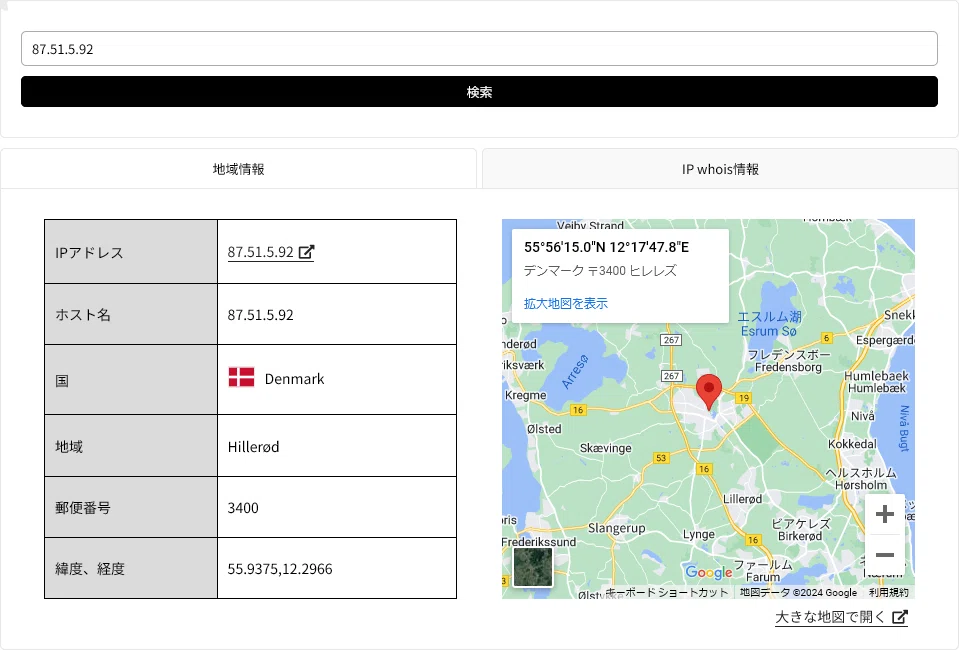Viewport: 959px width, 650px height.
Task: Select the postal code 3400 value
Action: 243,508
